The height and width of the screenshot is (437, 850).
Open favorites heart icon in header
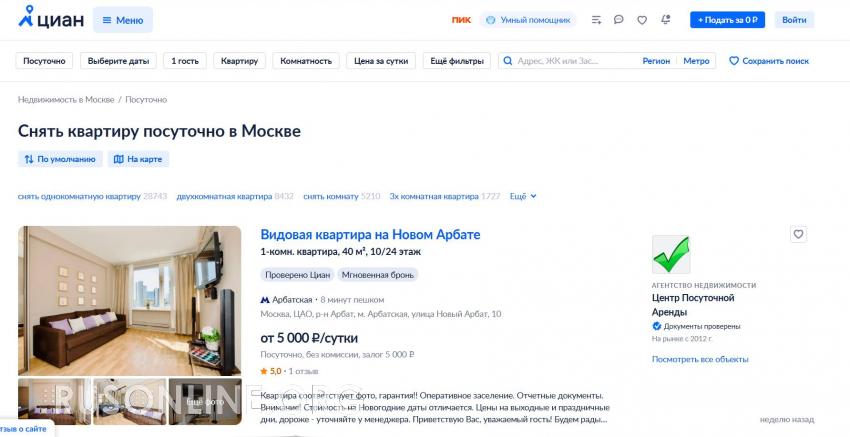click(642, 20)
